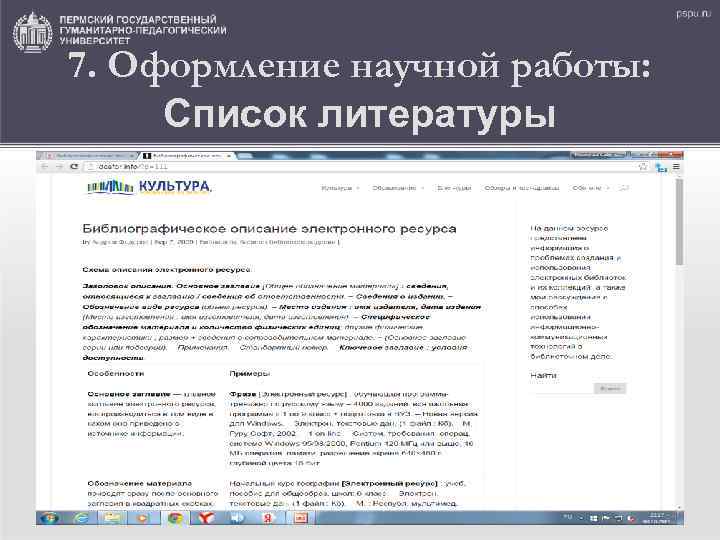Click the search submit button under Найти
The image size is (720, 540).
[610, 388]
